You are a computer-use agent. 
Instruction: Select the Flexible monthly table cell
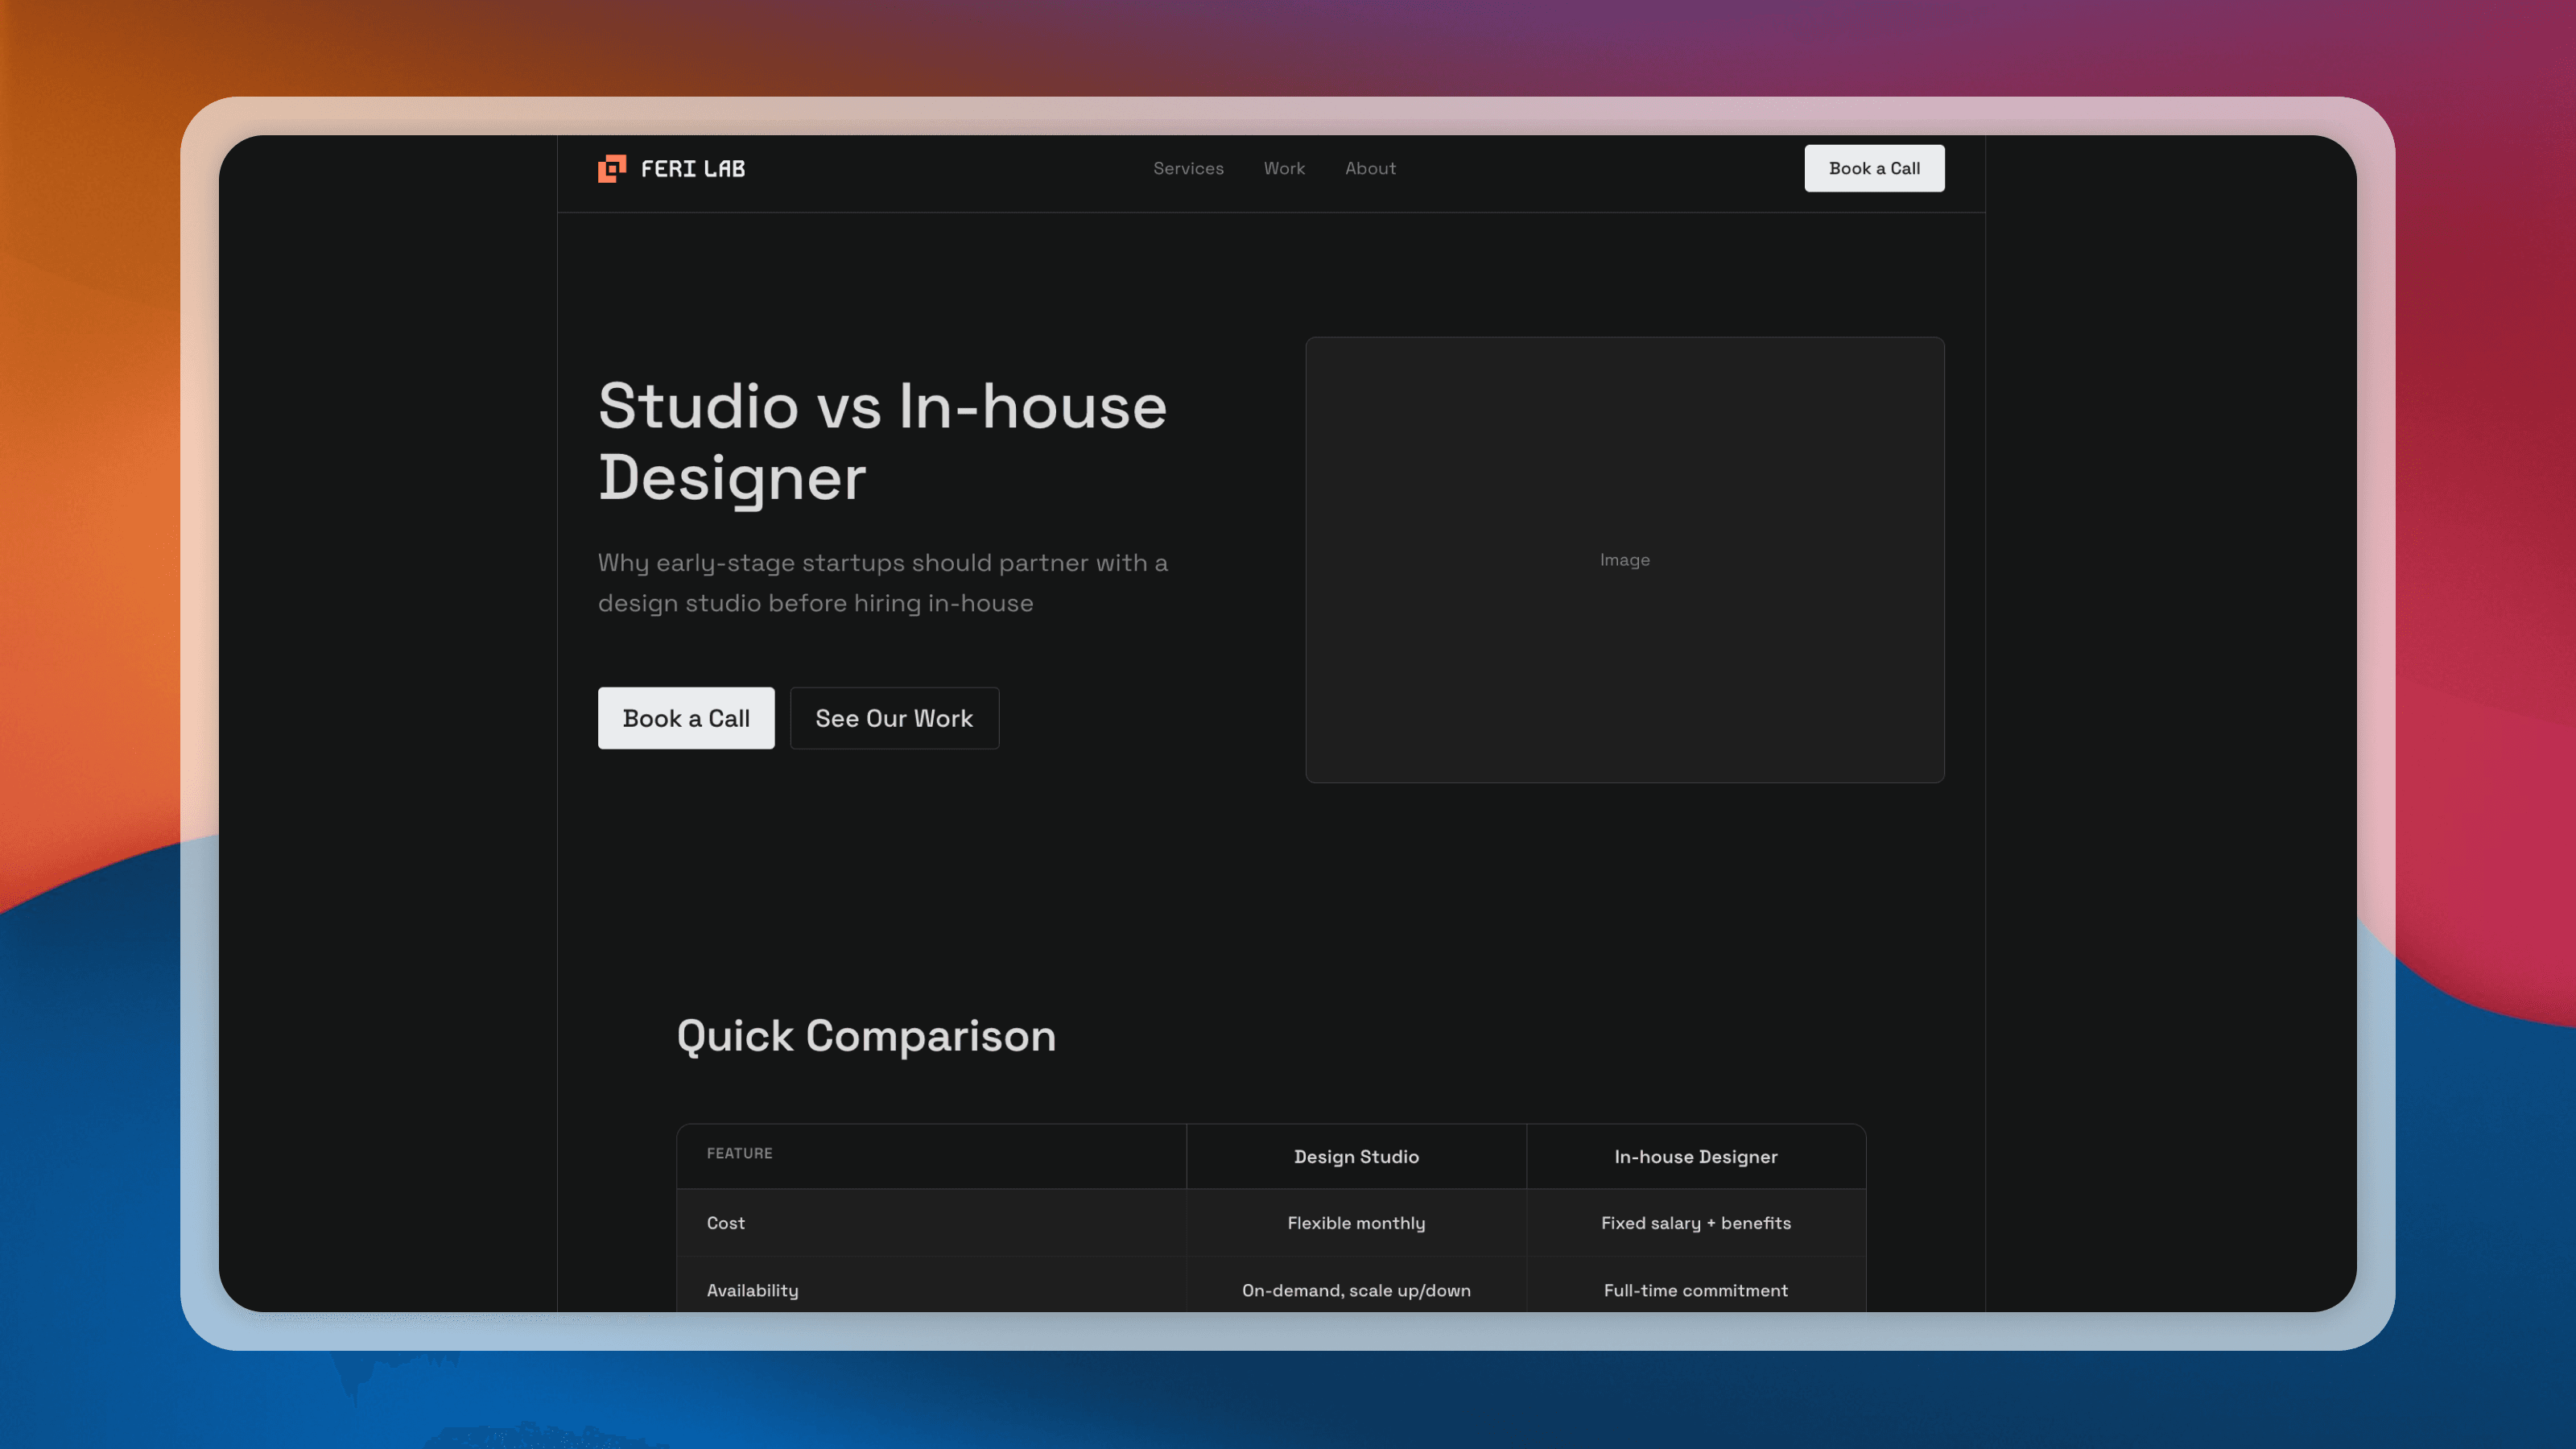(x=1356, y=1223)
